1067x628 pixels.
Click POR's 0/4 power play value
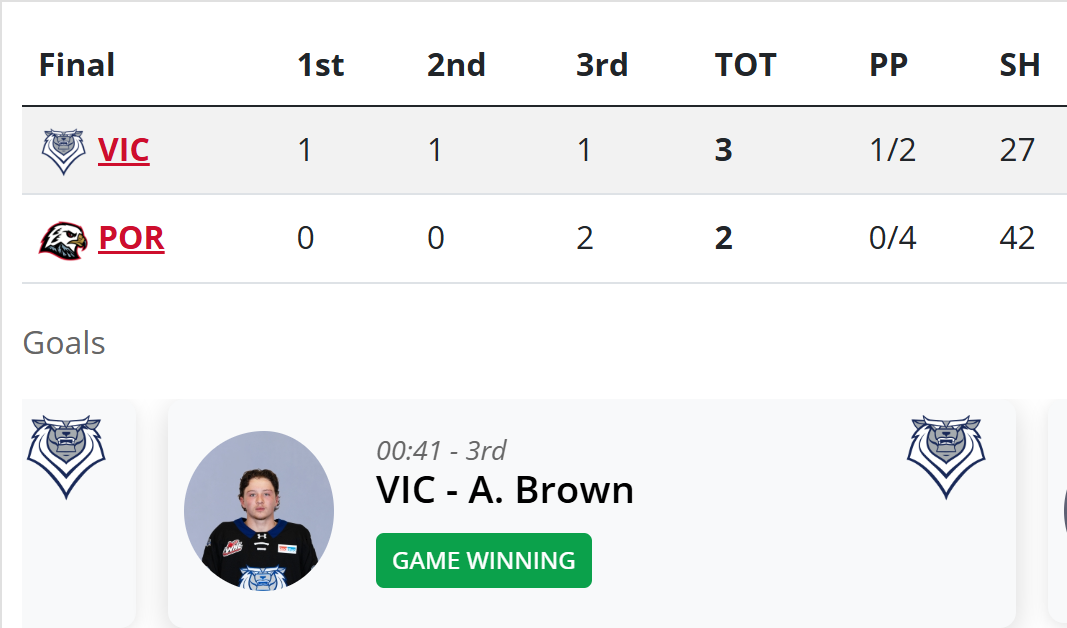893,240
